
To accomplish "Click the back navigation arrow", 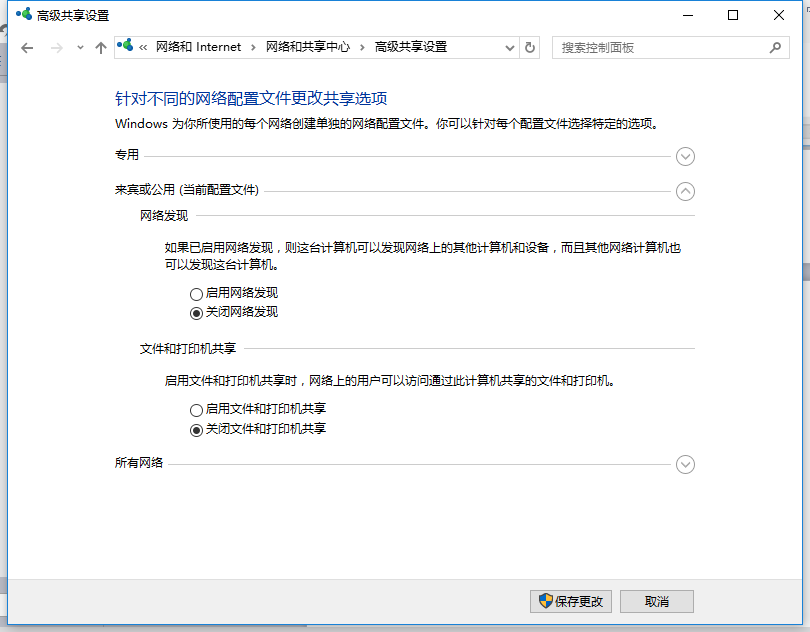I will coord(27,48).
